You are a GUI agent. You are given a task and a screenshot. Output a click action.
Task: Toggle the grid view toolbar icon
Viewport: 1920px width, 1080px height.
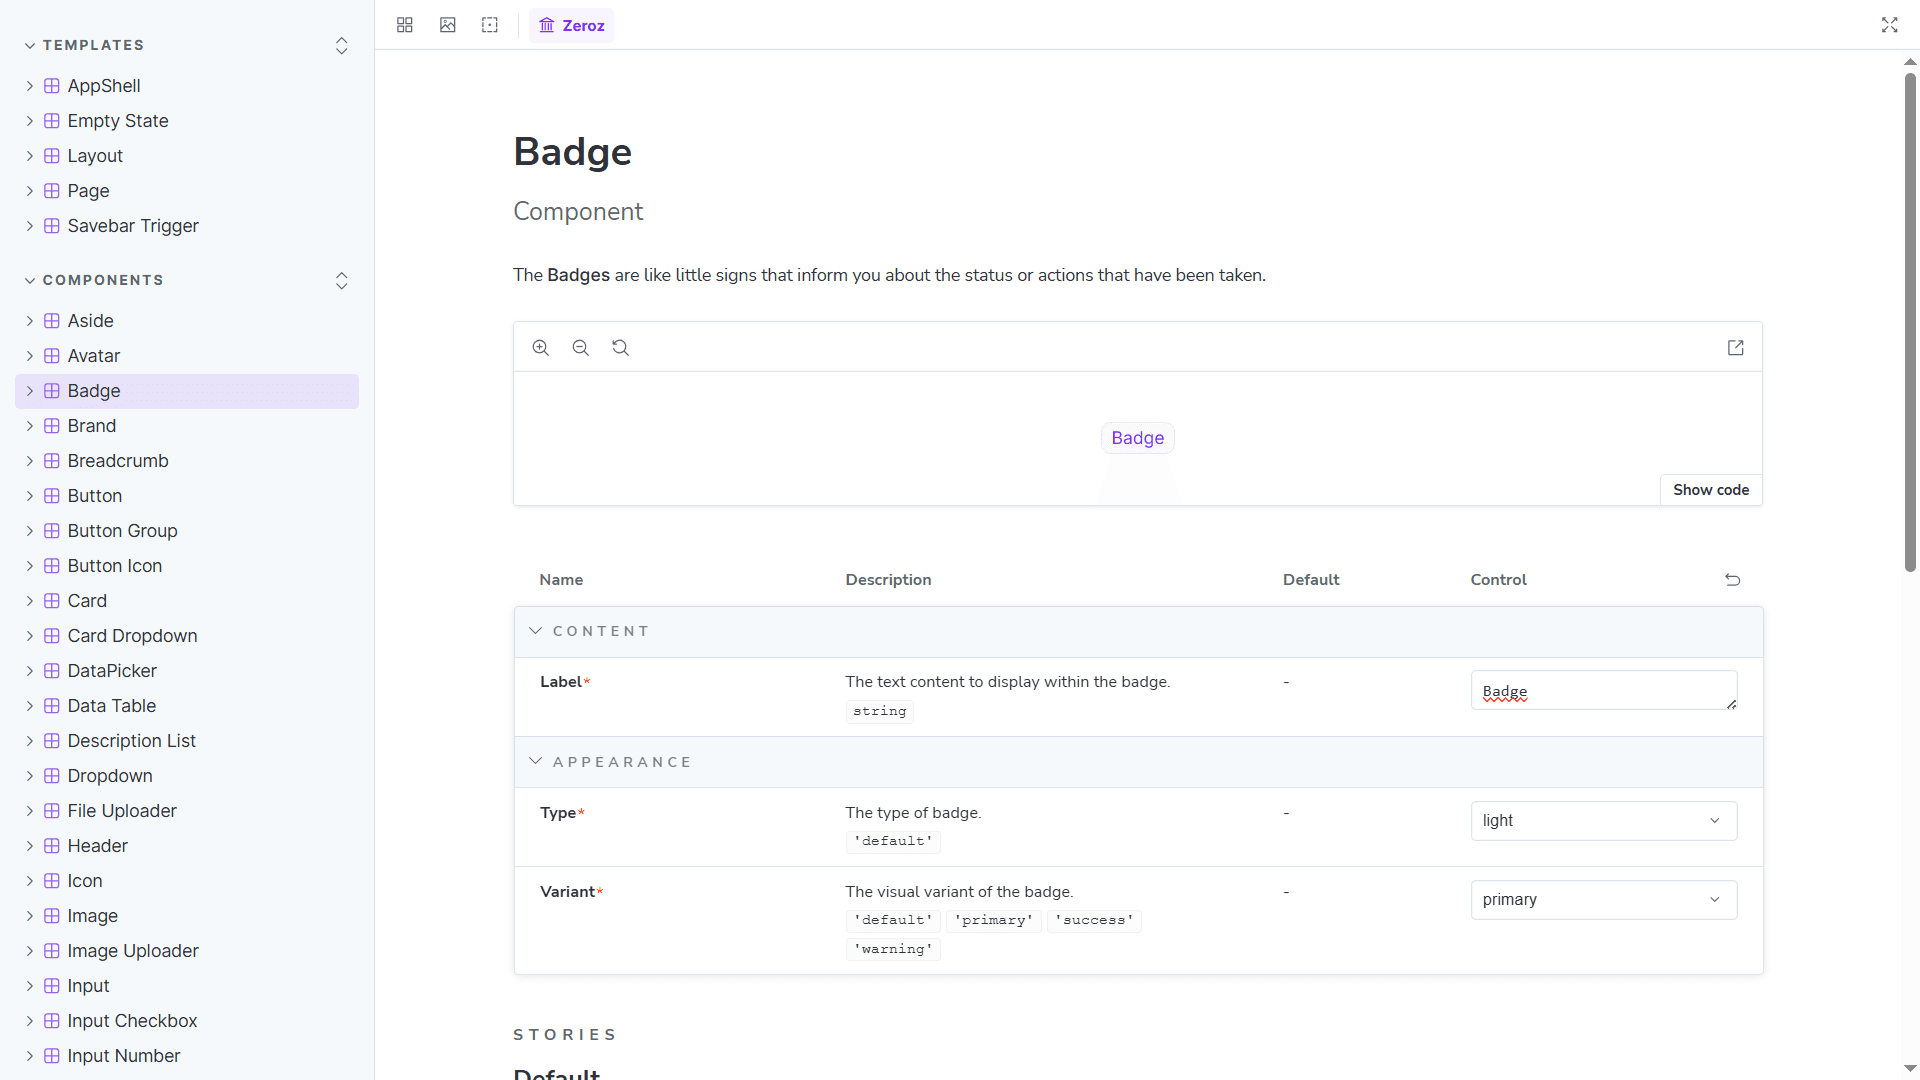(x=405, y=25)
